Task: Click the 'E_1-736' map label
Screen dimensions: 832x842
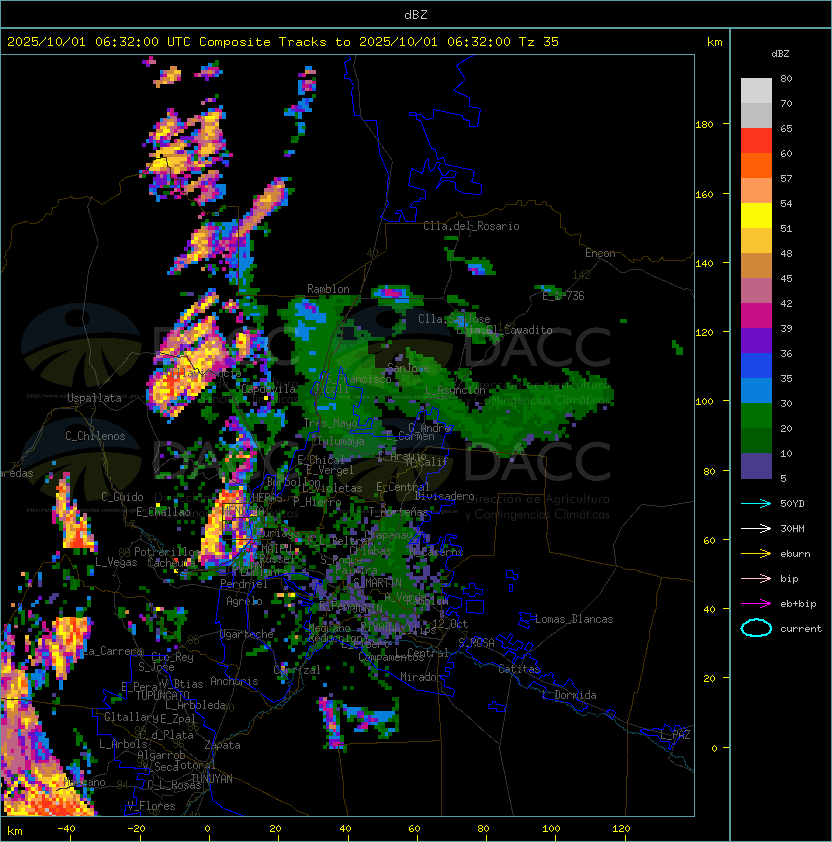Action: [x=563, y=296]
